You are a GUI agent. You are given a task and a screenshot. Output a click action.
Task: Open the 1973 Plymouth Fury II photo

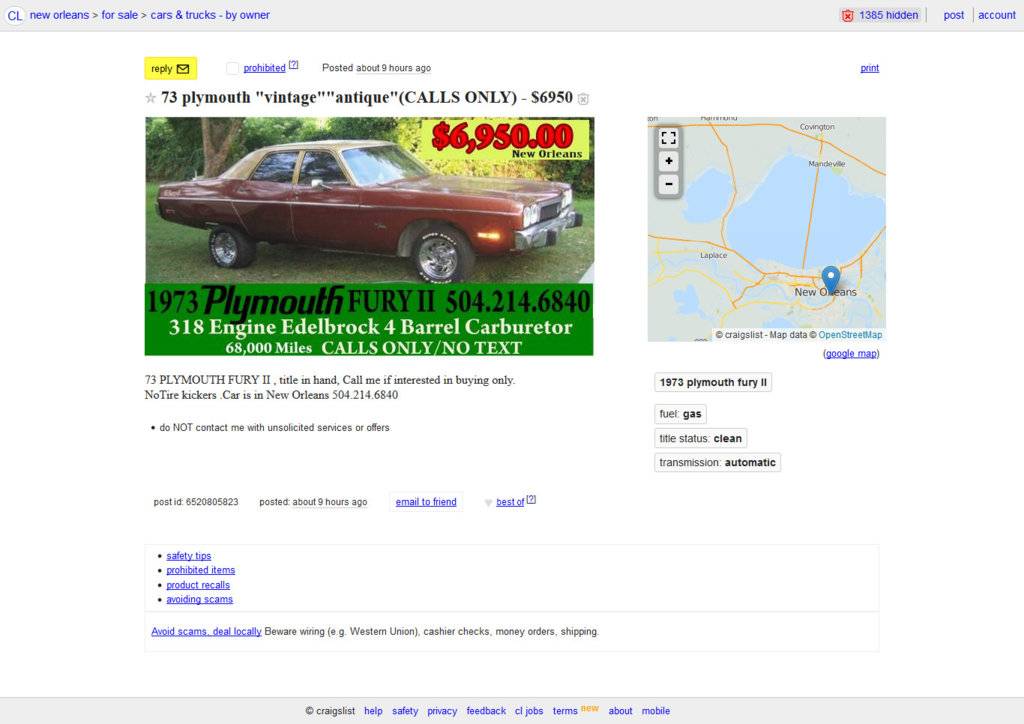369,236
